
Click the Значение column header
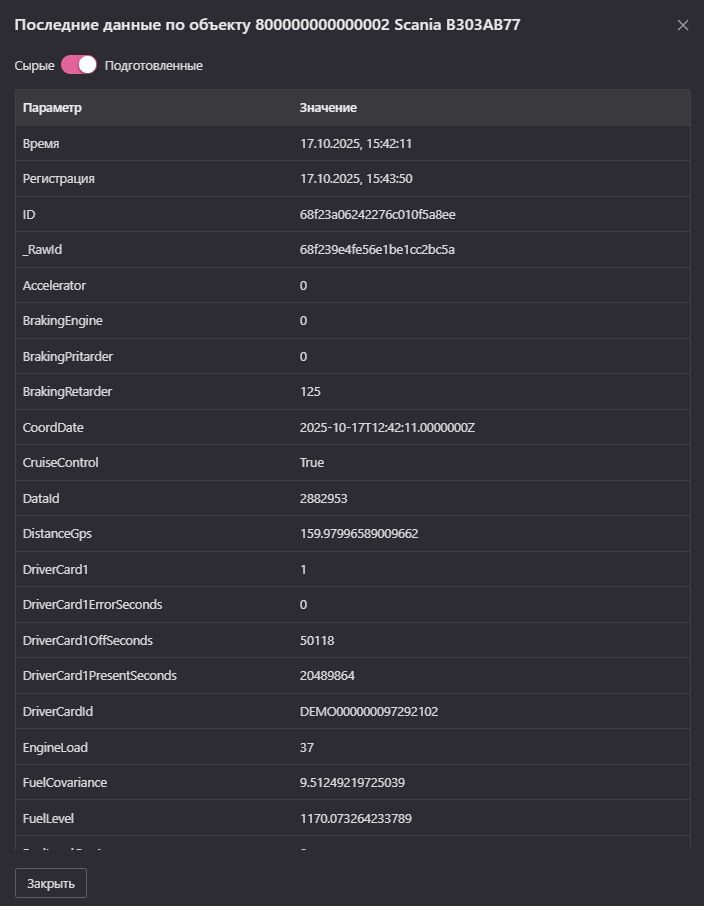coord(328,108)
